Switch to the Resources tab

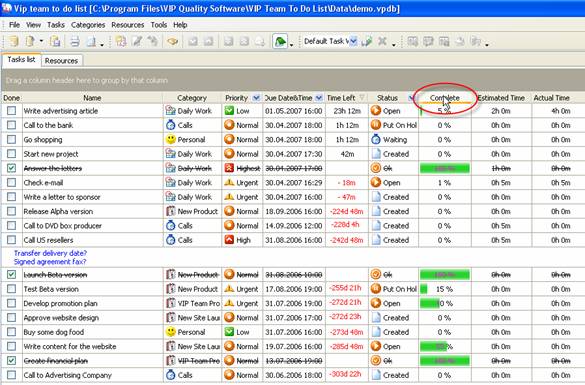coord(61,61)
